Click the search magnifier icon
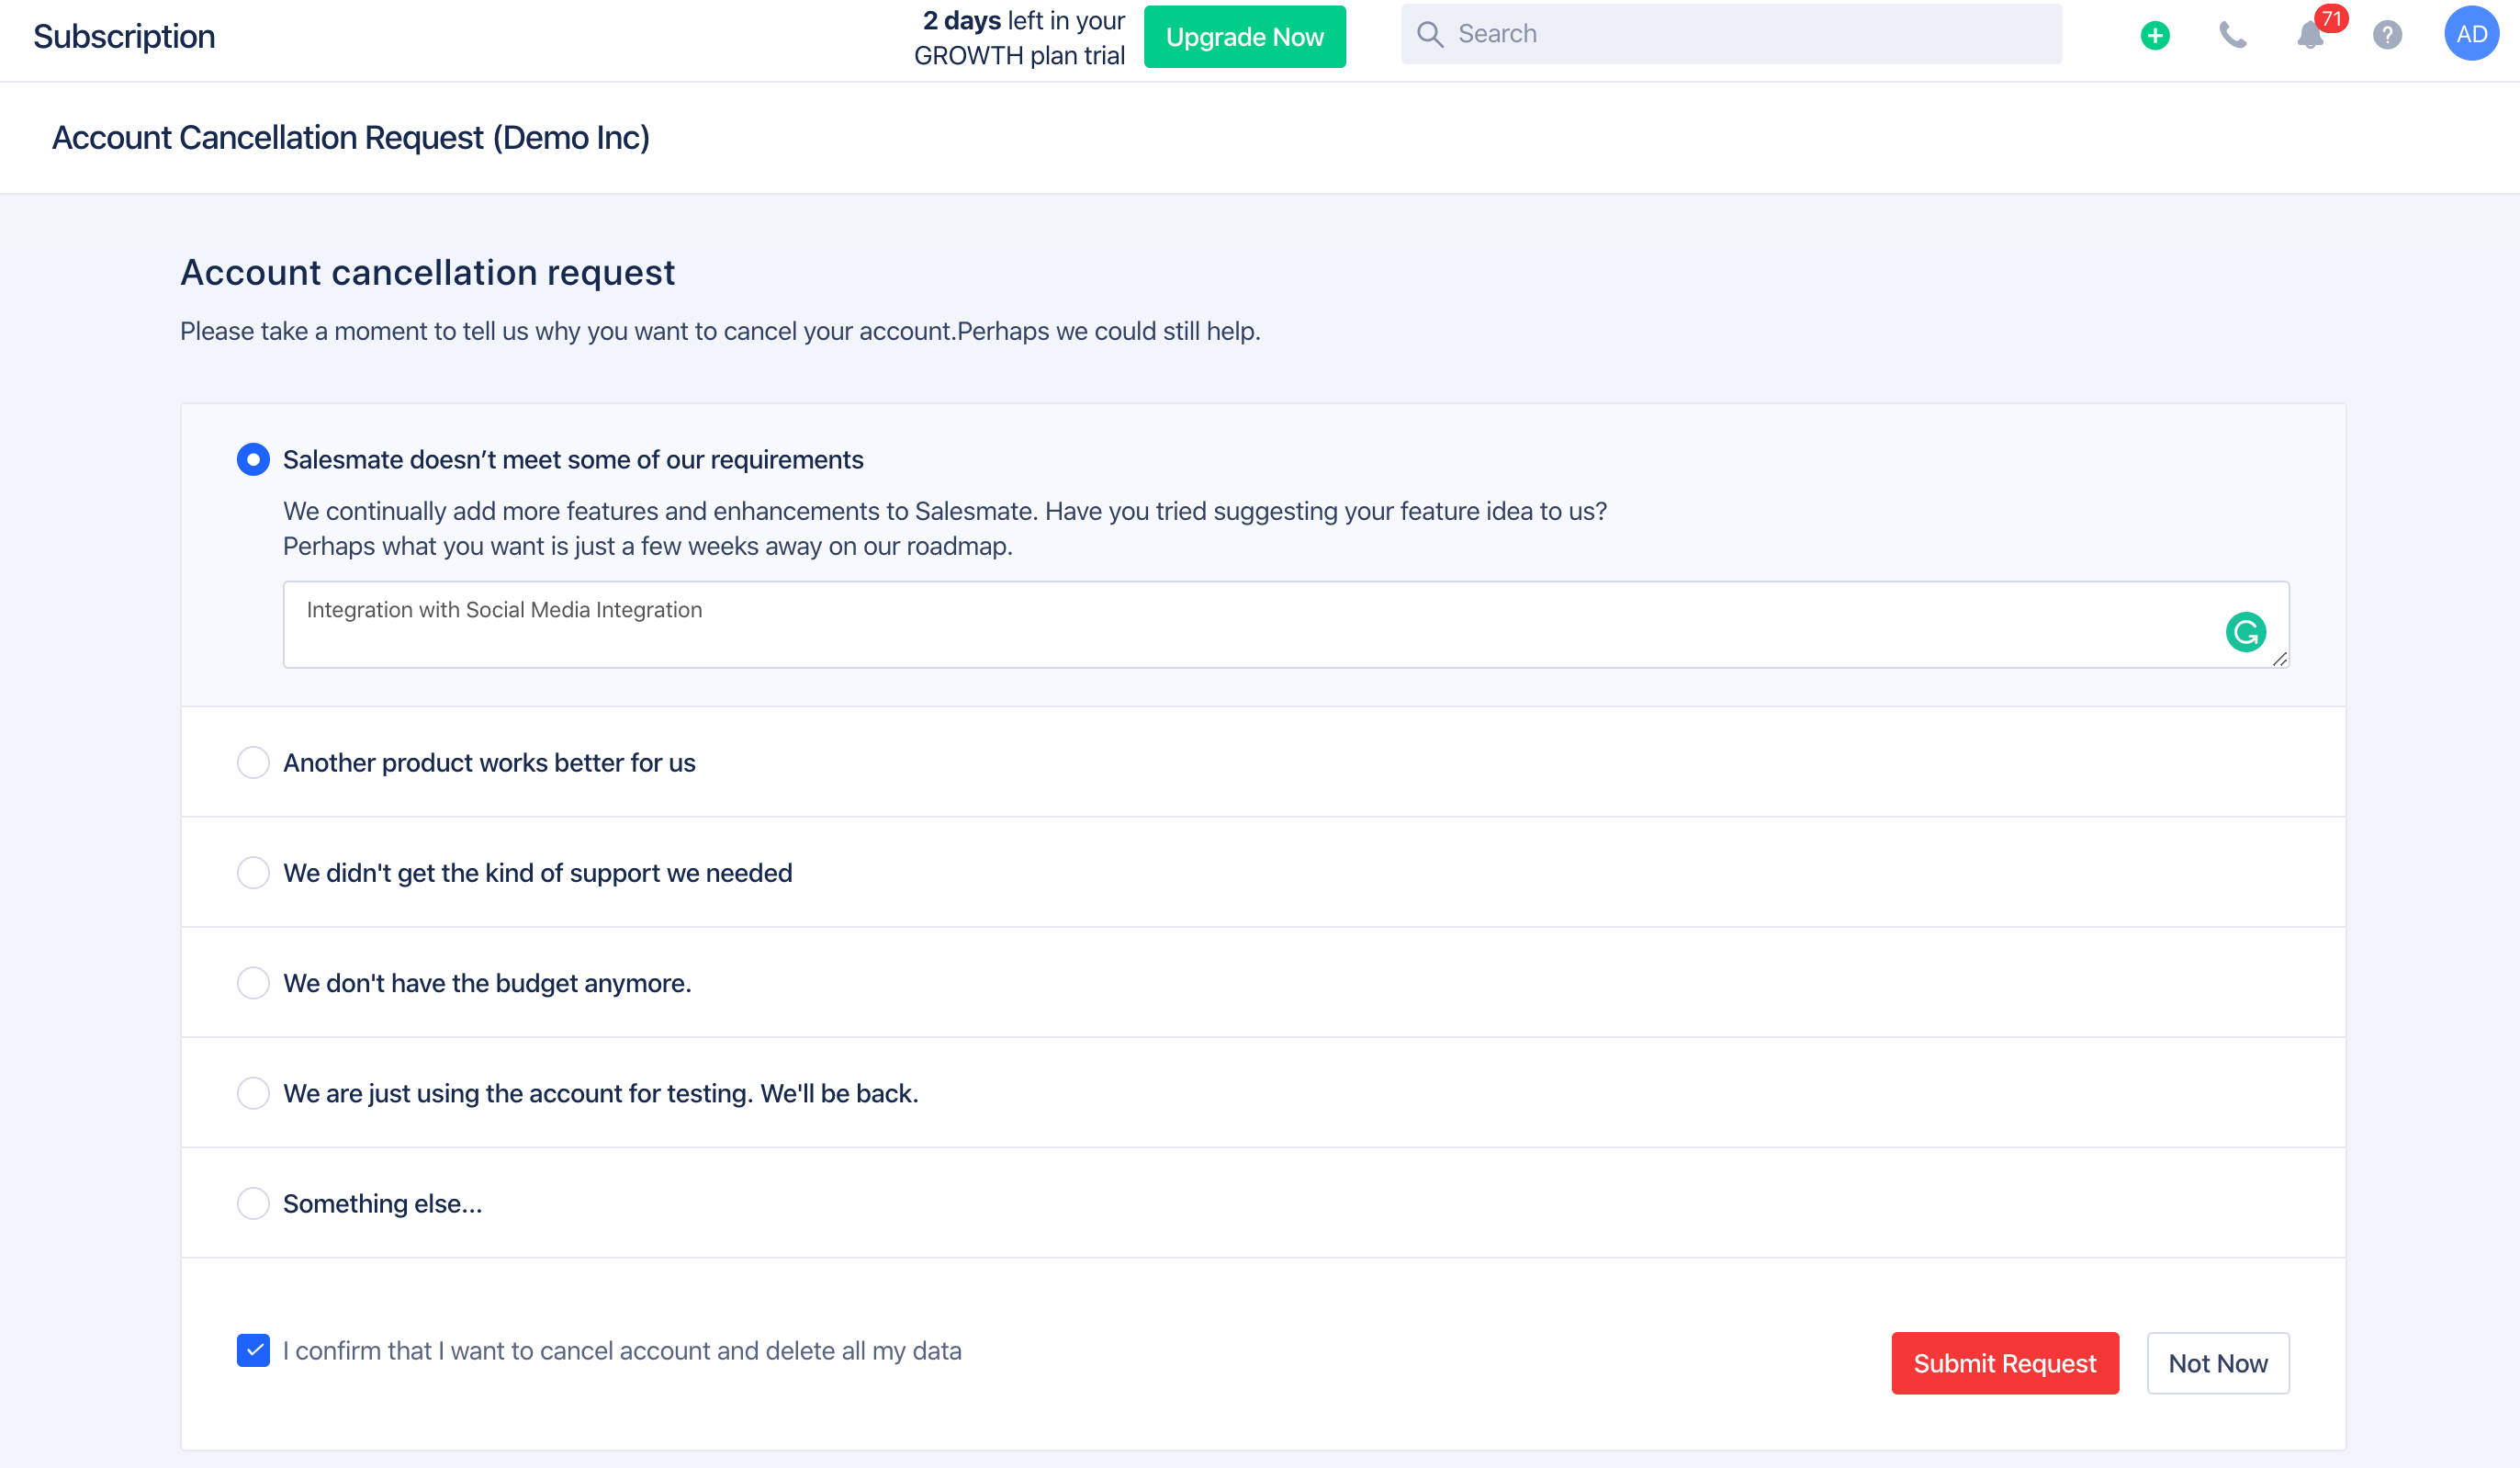 click(1430, 35)
